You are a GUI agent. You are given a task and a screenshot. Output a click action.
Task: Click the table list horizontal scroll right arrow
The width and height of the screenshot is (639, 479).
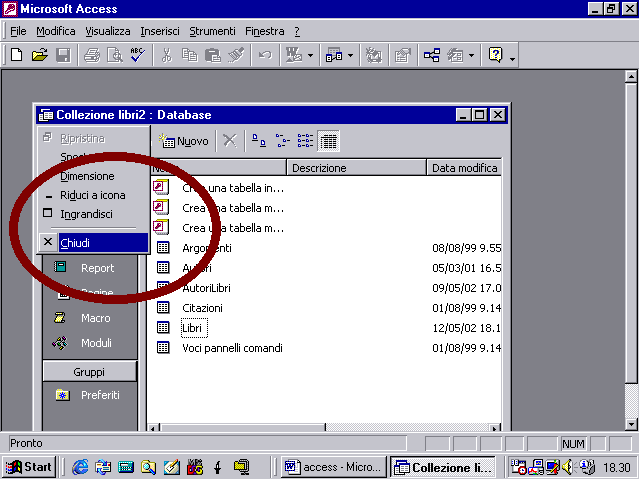coord(494,428)
